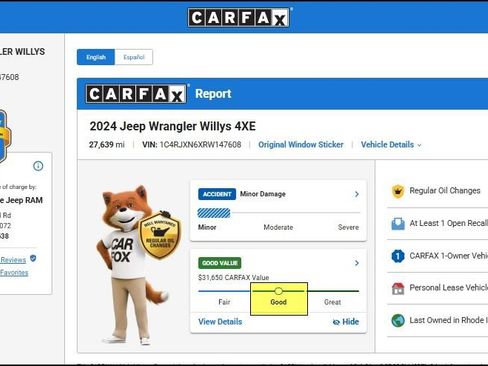Screen dimensions: 488x366
Task: Open the Original Window Sticker link
Action: click(301, 145)
